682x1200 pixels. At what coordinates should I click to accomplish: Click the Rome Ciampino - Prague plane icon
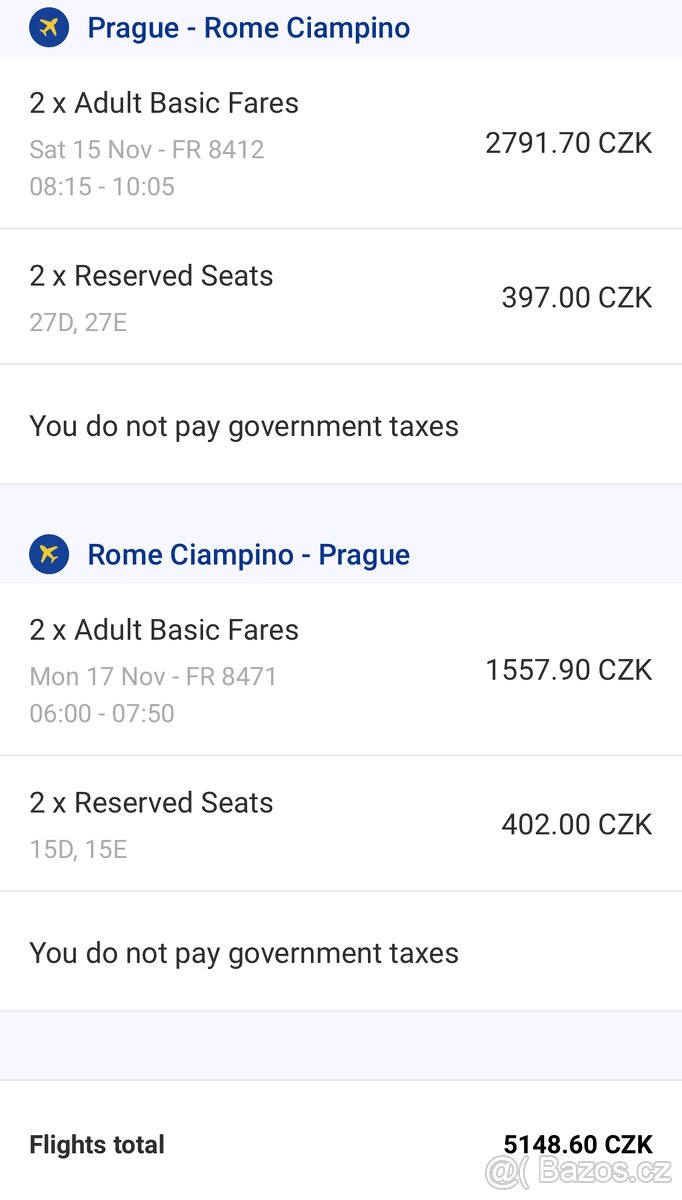pos(49,554)
